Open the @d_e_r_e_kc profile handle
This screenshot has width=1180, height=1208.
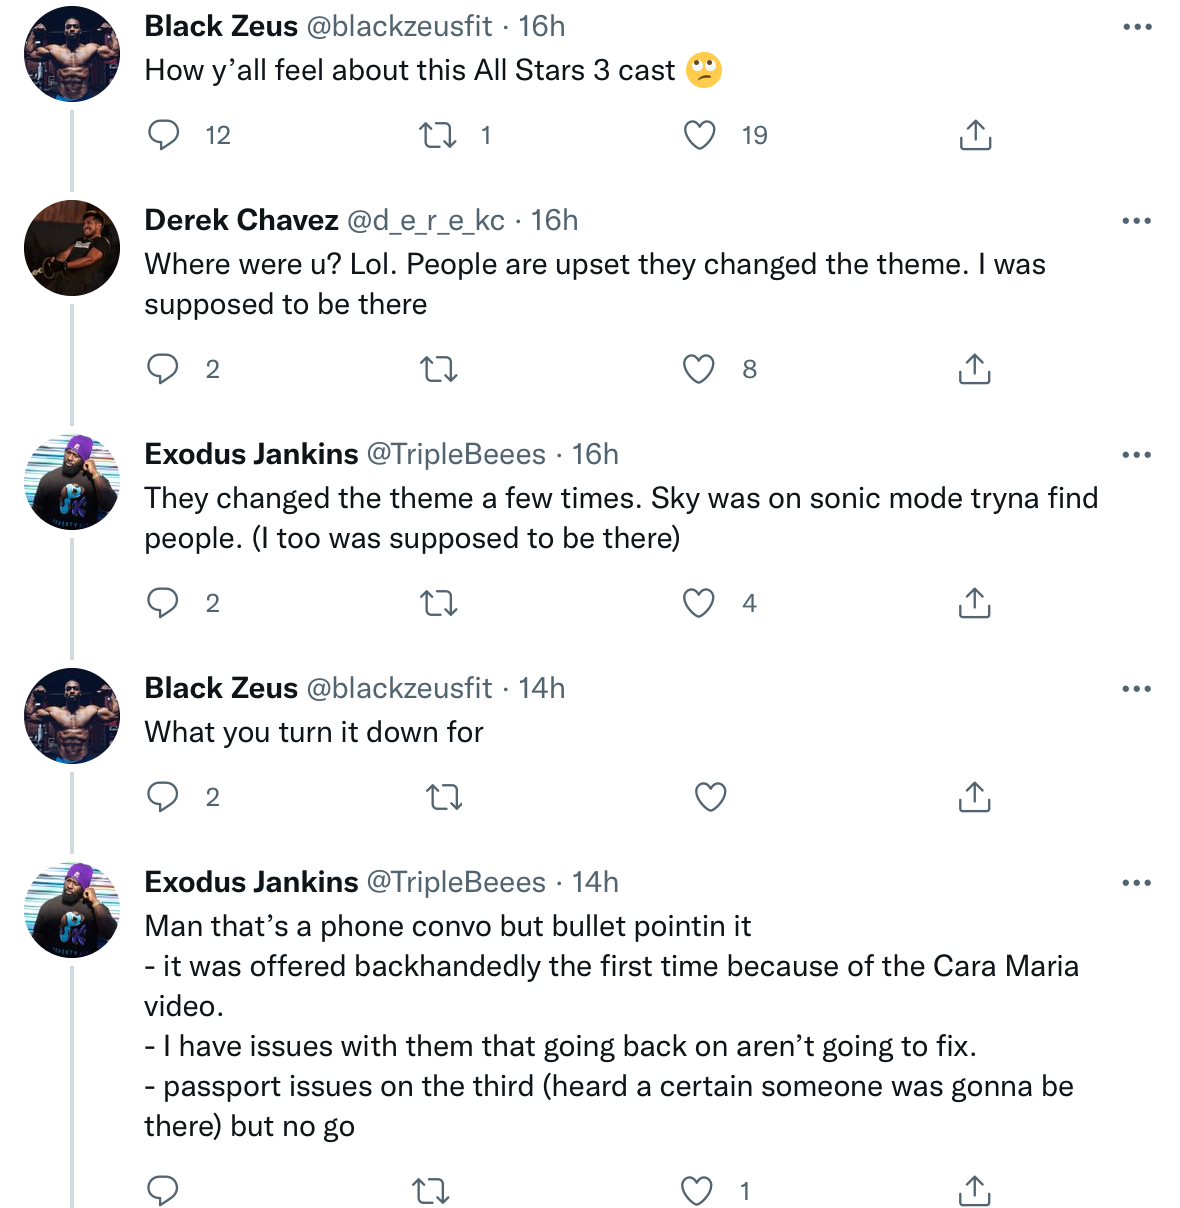(x=425, y=221)
